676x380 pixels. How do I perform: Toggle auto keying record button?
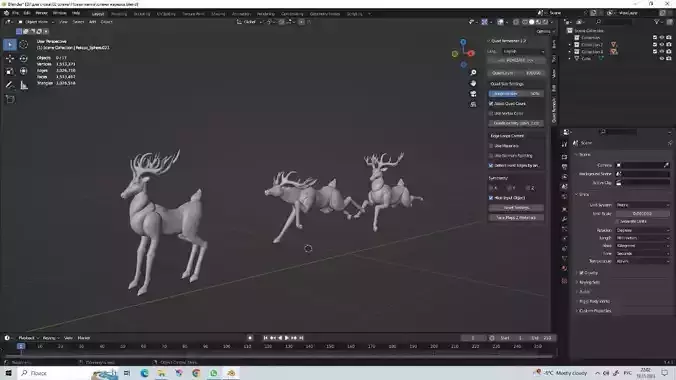click(250, 338)
